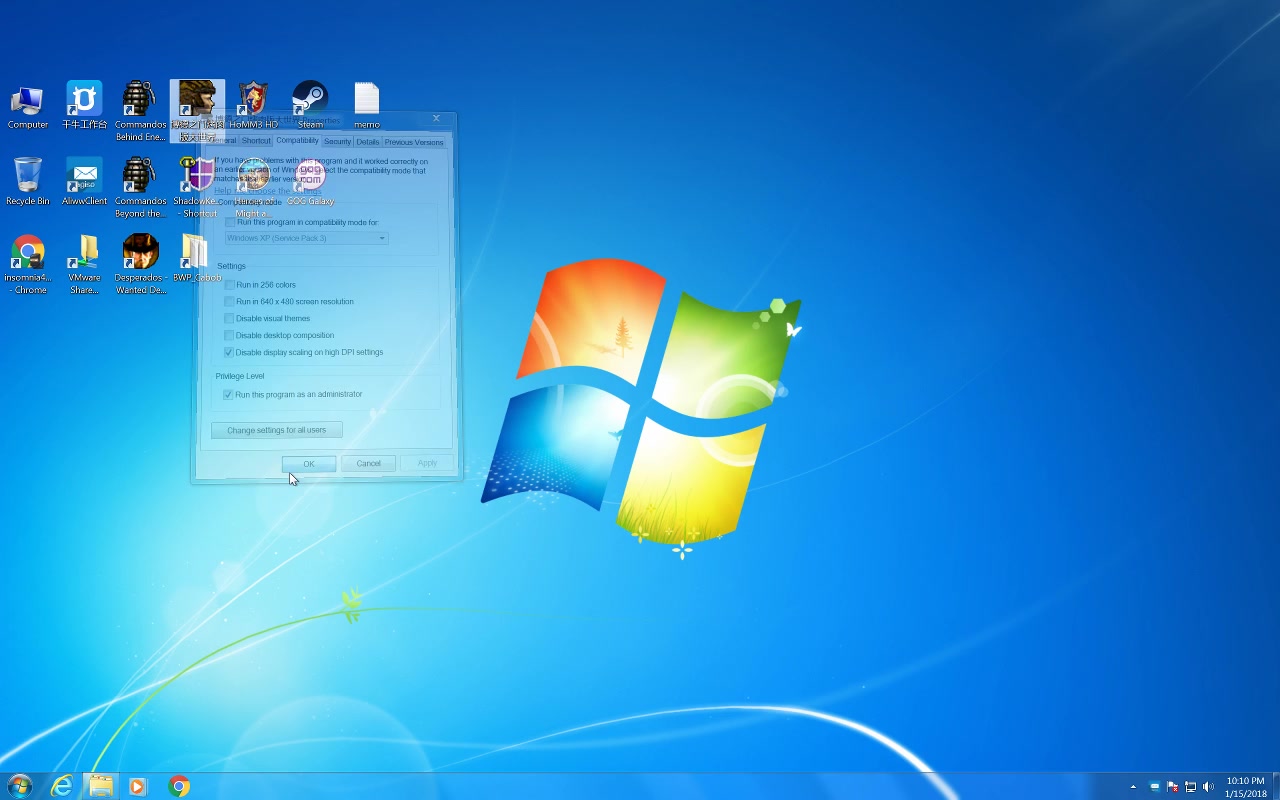Image resolution: width=1280 pixels, height=800 pixels.
Task: Enable Run in 256 colors
Action: 229,285
